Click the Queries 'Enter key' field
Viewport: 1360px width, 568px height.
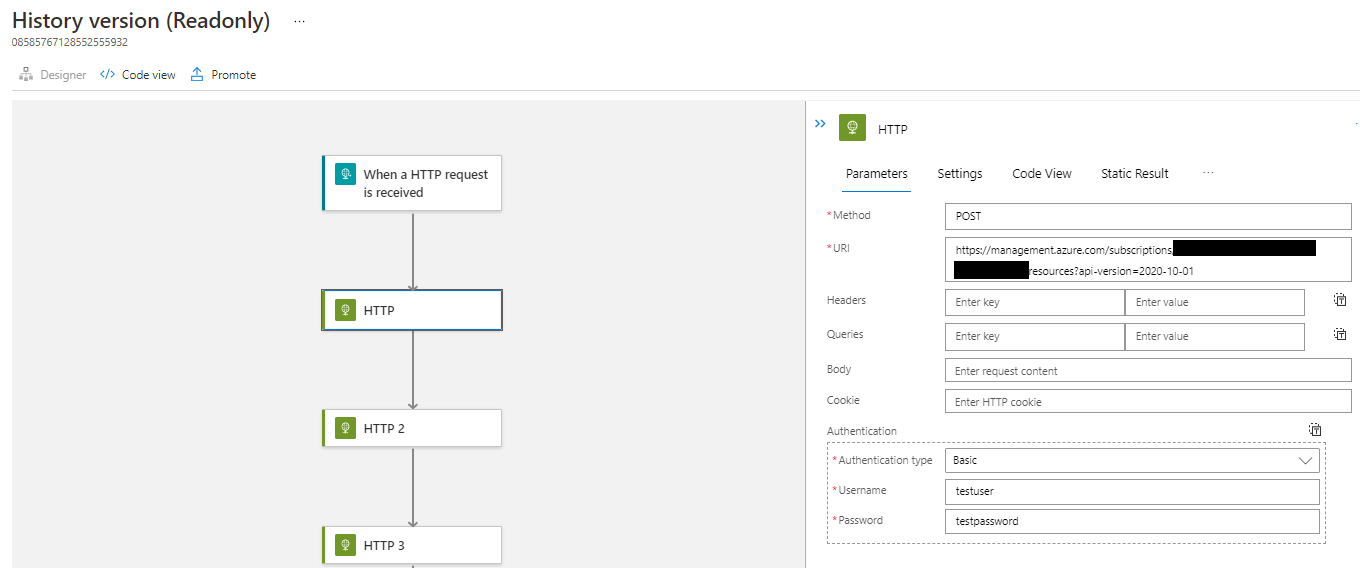click(1034, 336)
